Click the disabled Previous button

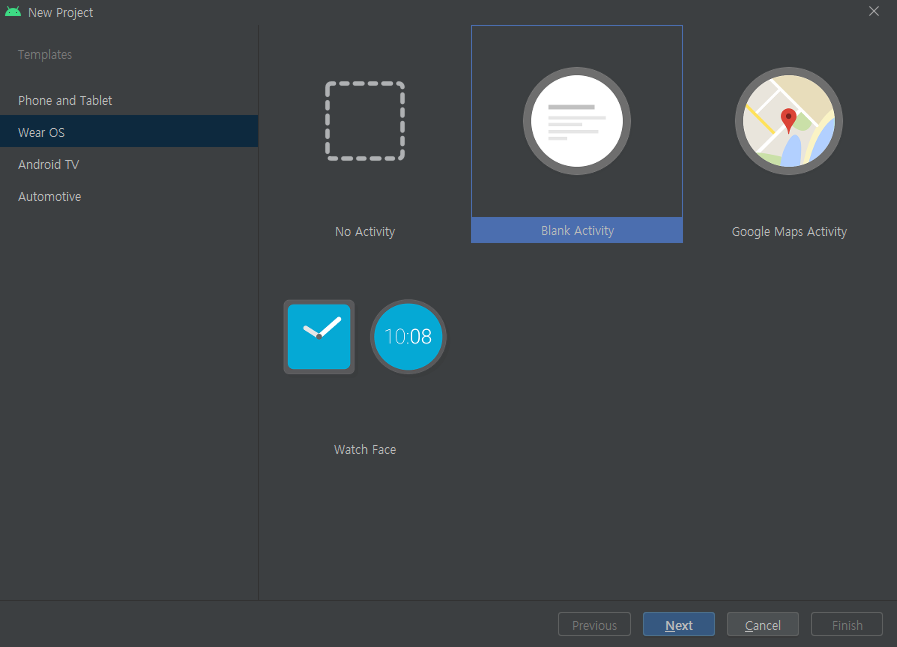point(594,625)
